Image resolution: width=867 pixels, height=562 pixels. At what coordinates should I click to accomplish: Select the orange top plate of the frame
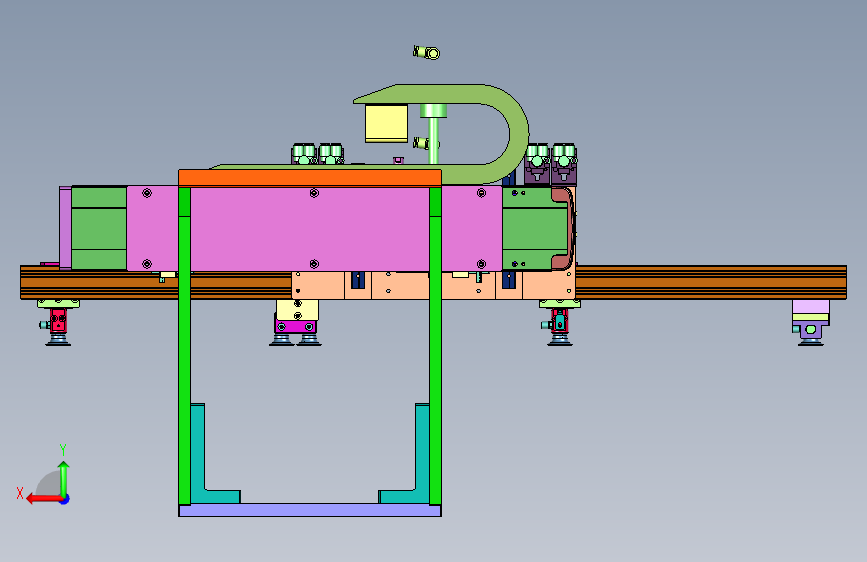(x=310, y=178)
